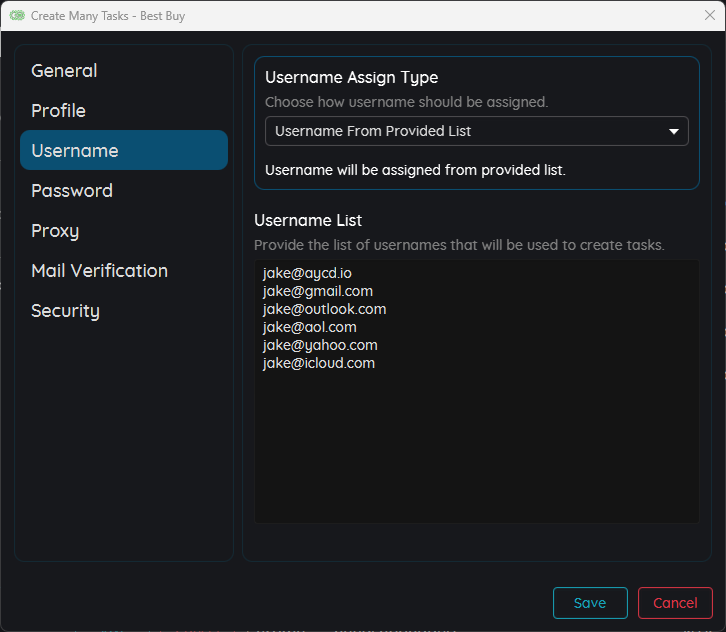Switch to the Profile section
The height and width of the screenshot is (632, 726).
pyautogui.click(x=58, y=111)
